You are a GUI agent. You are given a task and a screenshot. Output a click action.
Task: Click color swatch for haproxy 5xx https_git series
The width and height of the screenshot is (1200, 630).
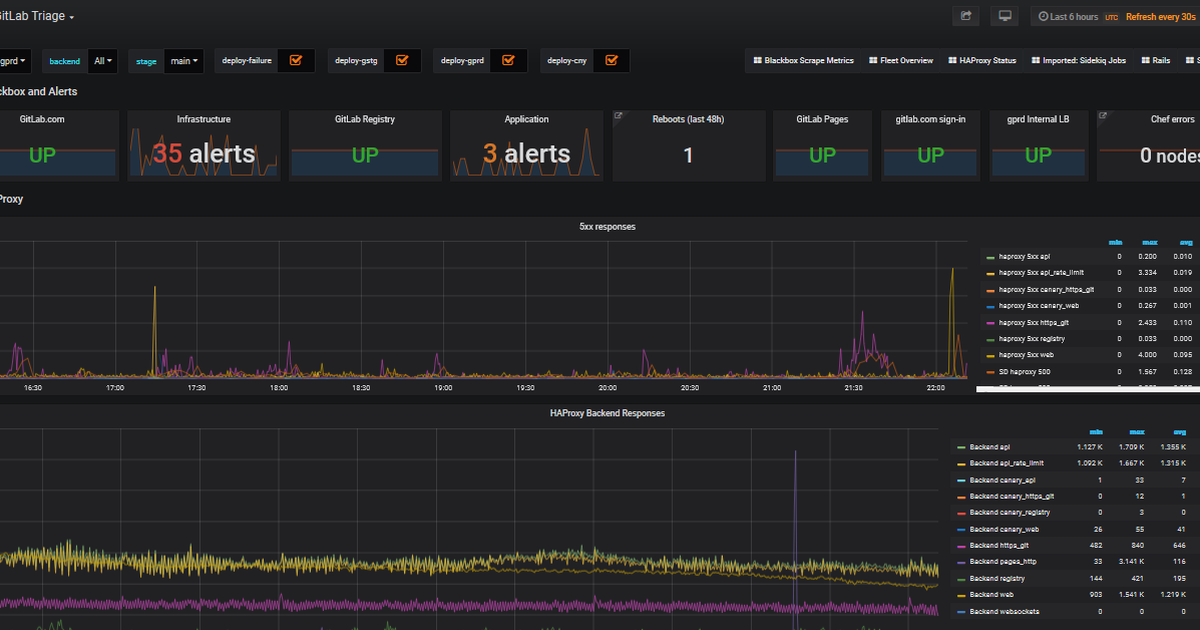click(990, 323)
